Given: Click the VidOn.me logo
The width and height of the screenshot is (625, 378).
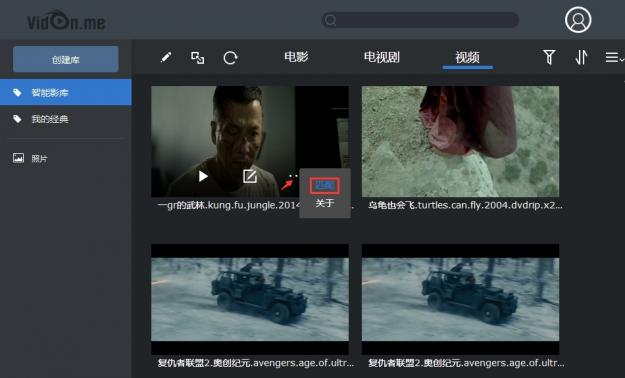Looking at the screenshot, I should pyautogui.click(x=66, y=20).
